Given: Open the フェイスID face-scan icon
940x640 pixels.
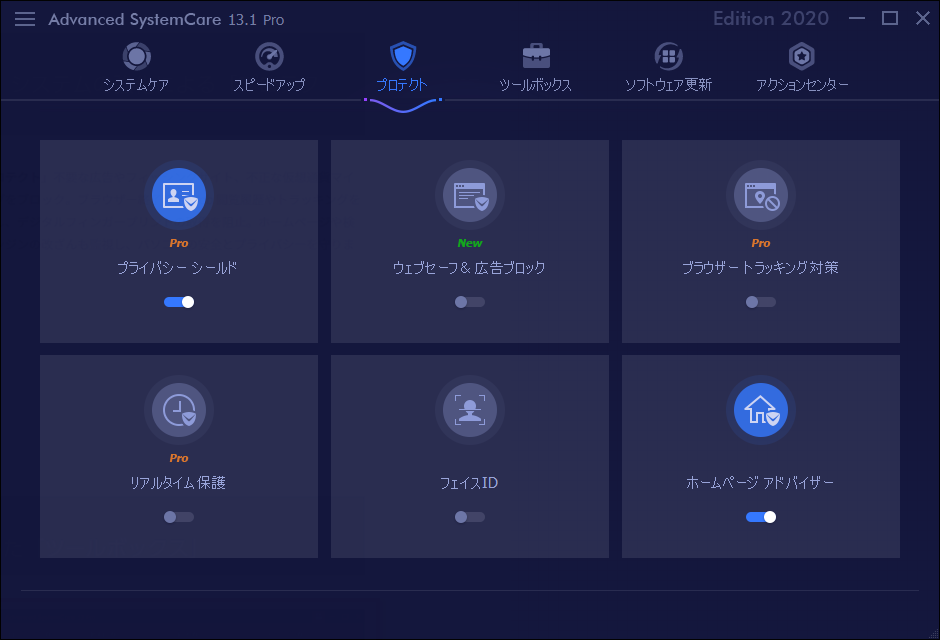Looking at the screenshot, I should pos(470,410).
